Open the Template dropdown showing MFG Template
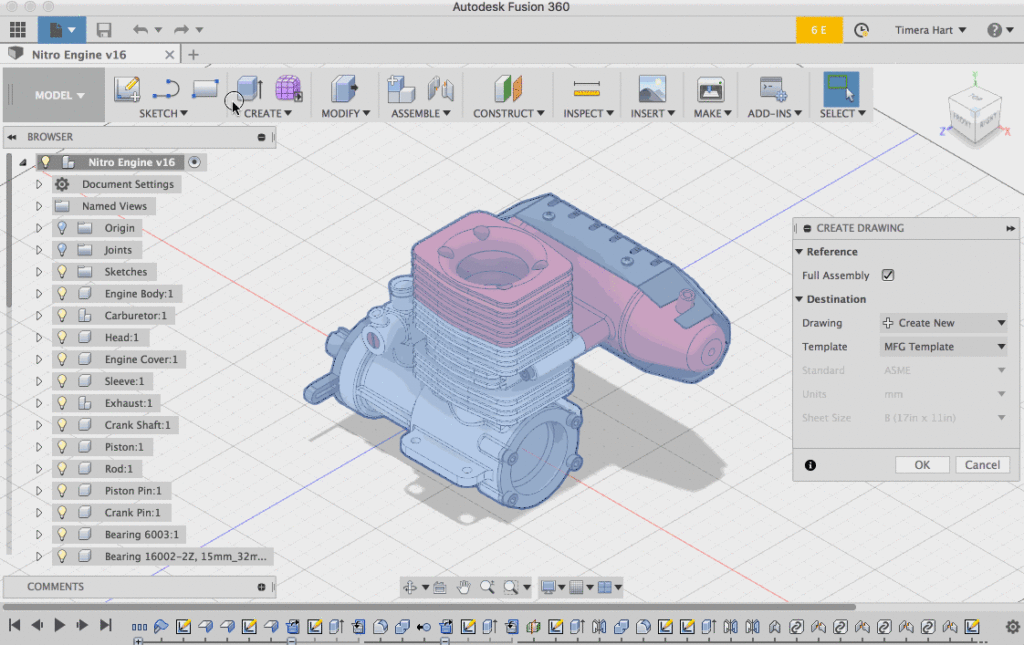Image resolution: width=1024 pixels, height=645 pixels. [x=944, y=347]
